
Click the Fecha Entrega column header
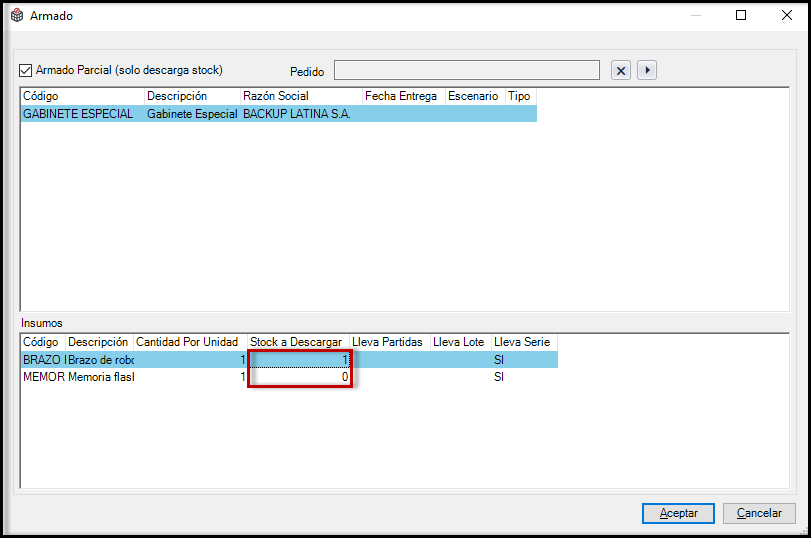tap(403, 96)
